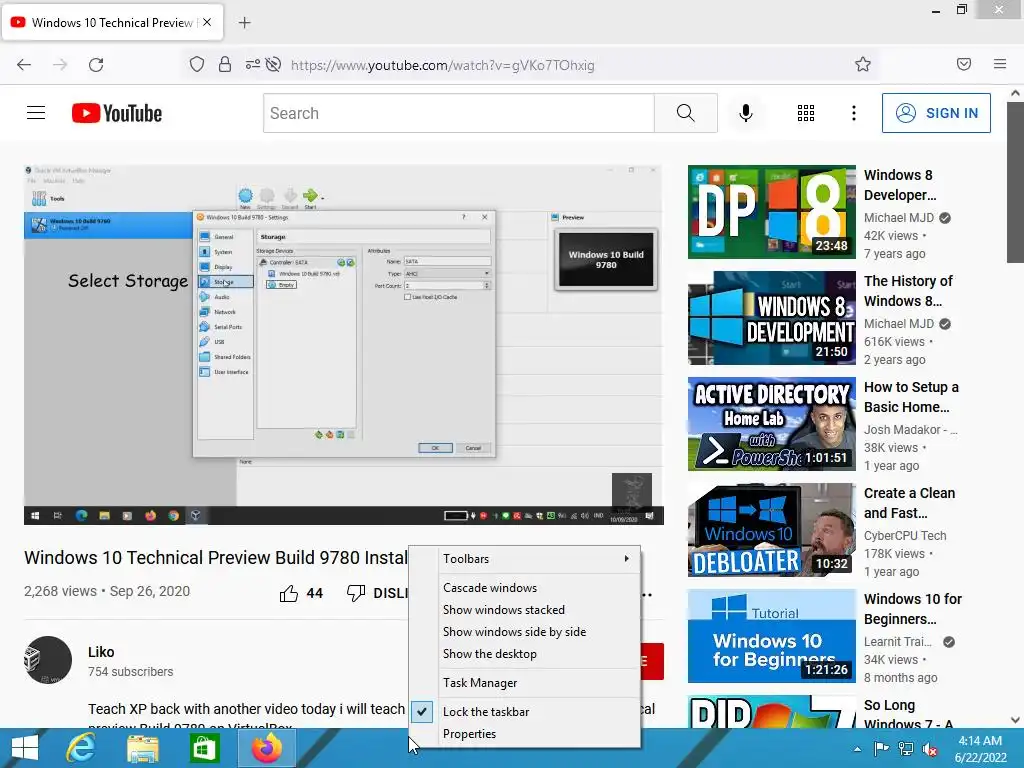Click the page vertical scrollbar thumb

tap(1015, 181)
